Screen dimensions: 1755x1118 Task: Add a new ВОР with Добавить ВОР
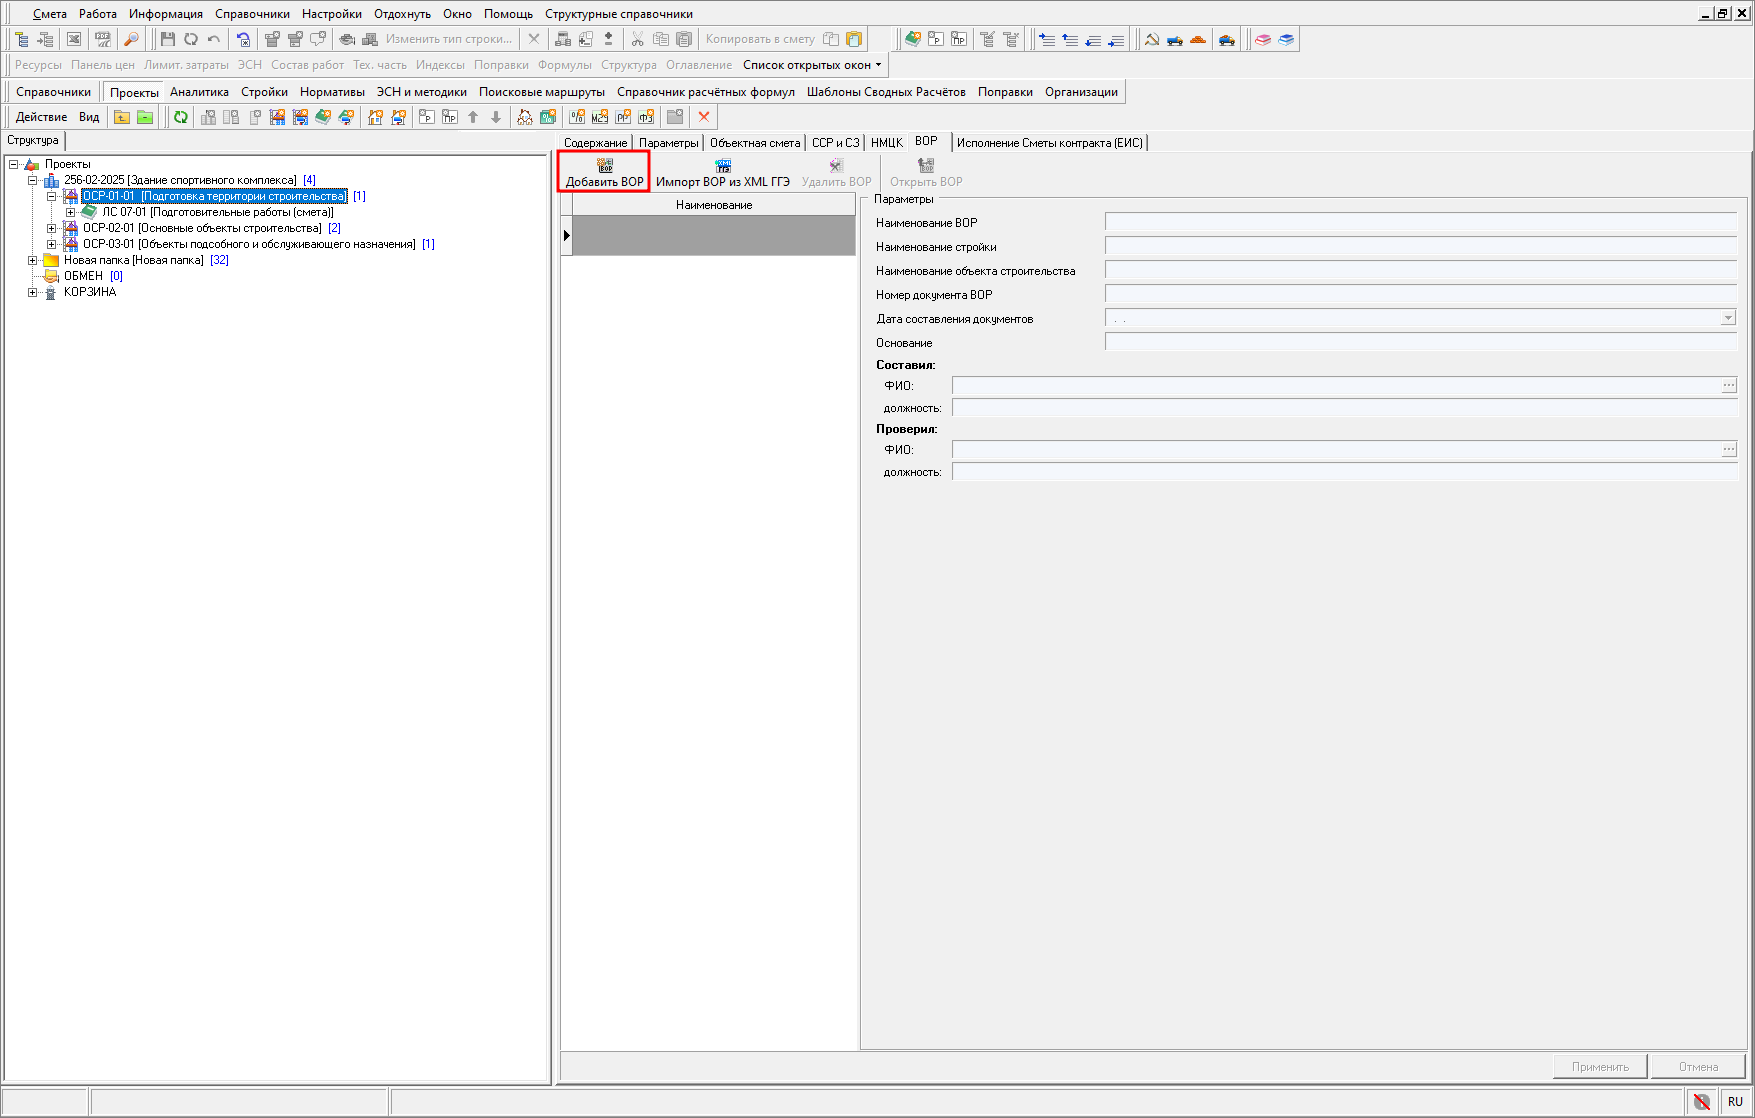point(604,172)
